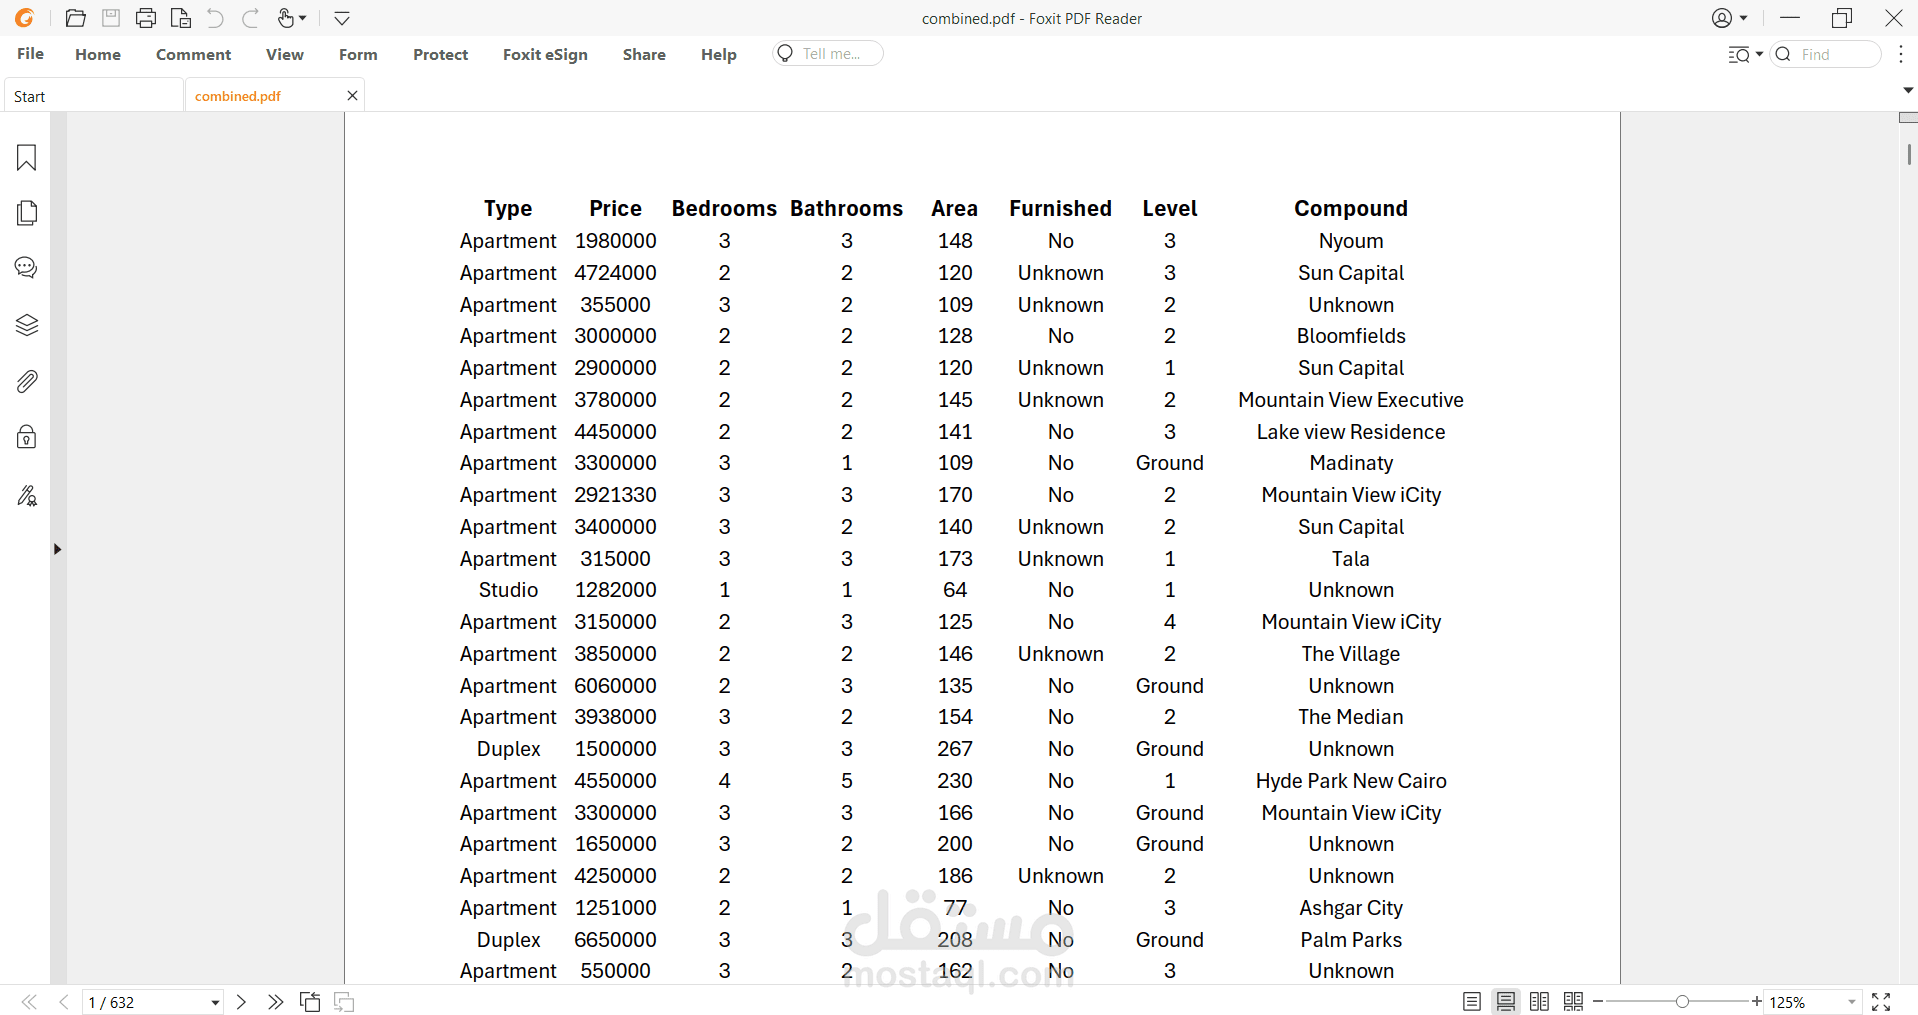Go to the next view

[344, 1002]
